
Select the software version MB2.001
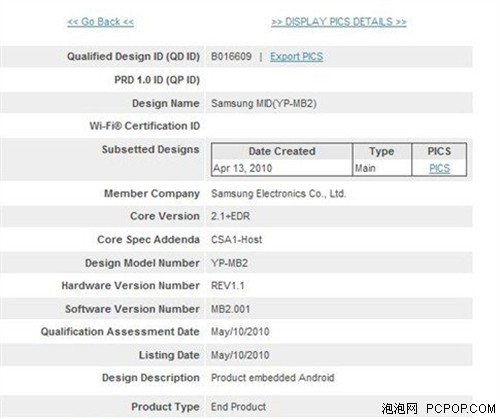pyautogui.click(x=230, y=309)
